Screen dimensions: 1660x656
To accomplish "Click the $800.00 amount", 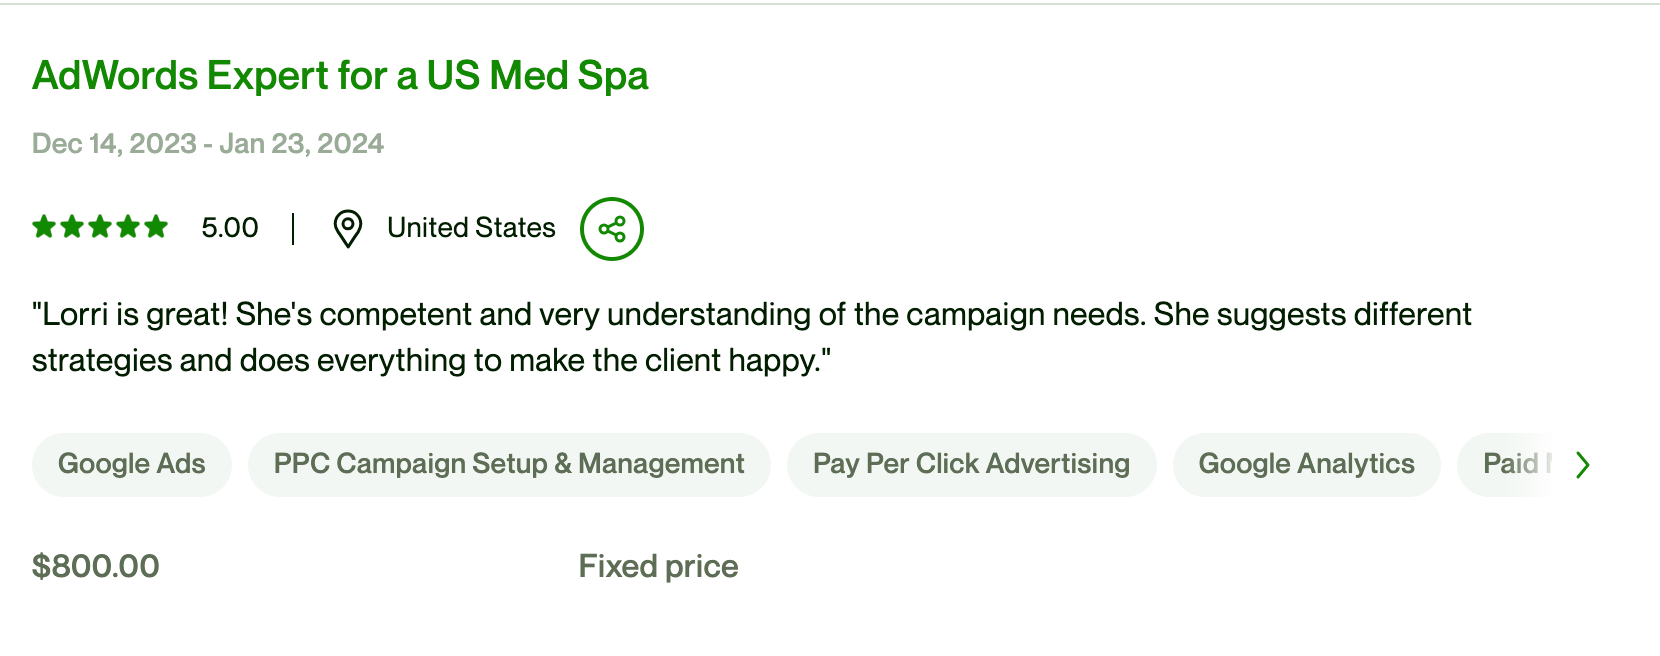I will (x=96, y=567).
